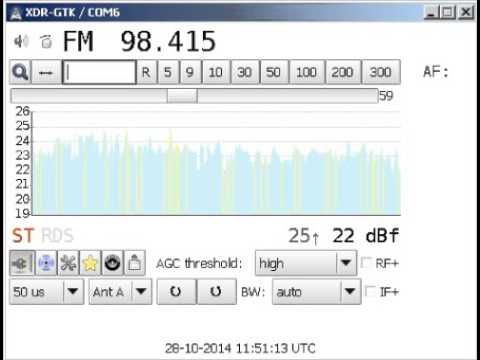Open the AGC threshold high dropdown
Image resolution: width=480 pixels, height=360 pixels.
306,263
